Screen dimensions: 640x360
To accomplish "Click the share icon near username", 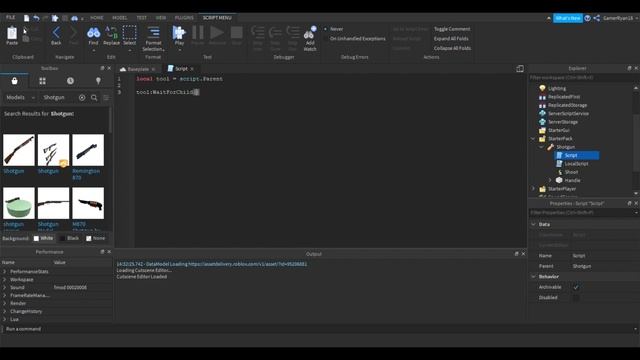I will [596, 18].
